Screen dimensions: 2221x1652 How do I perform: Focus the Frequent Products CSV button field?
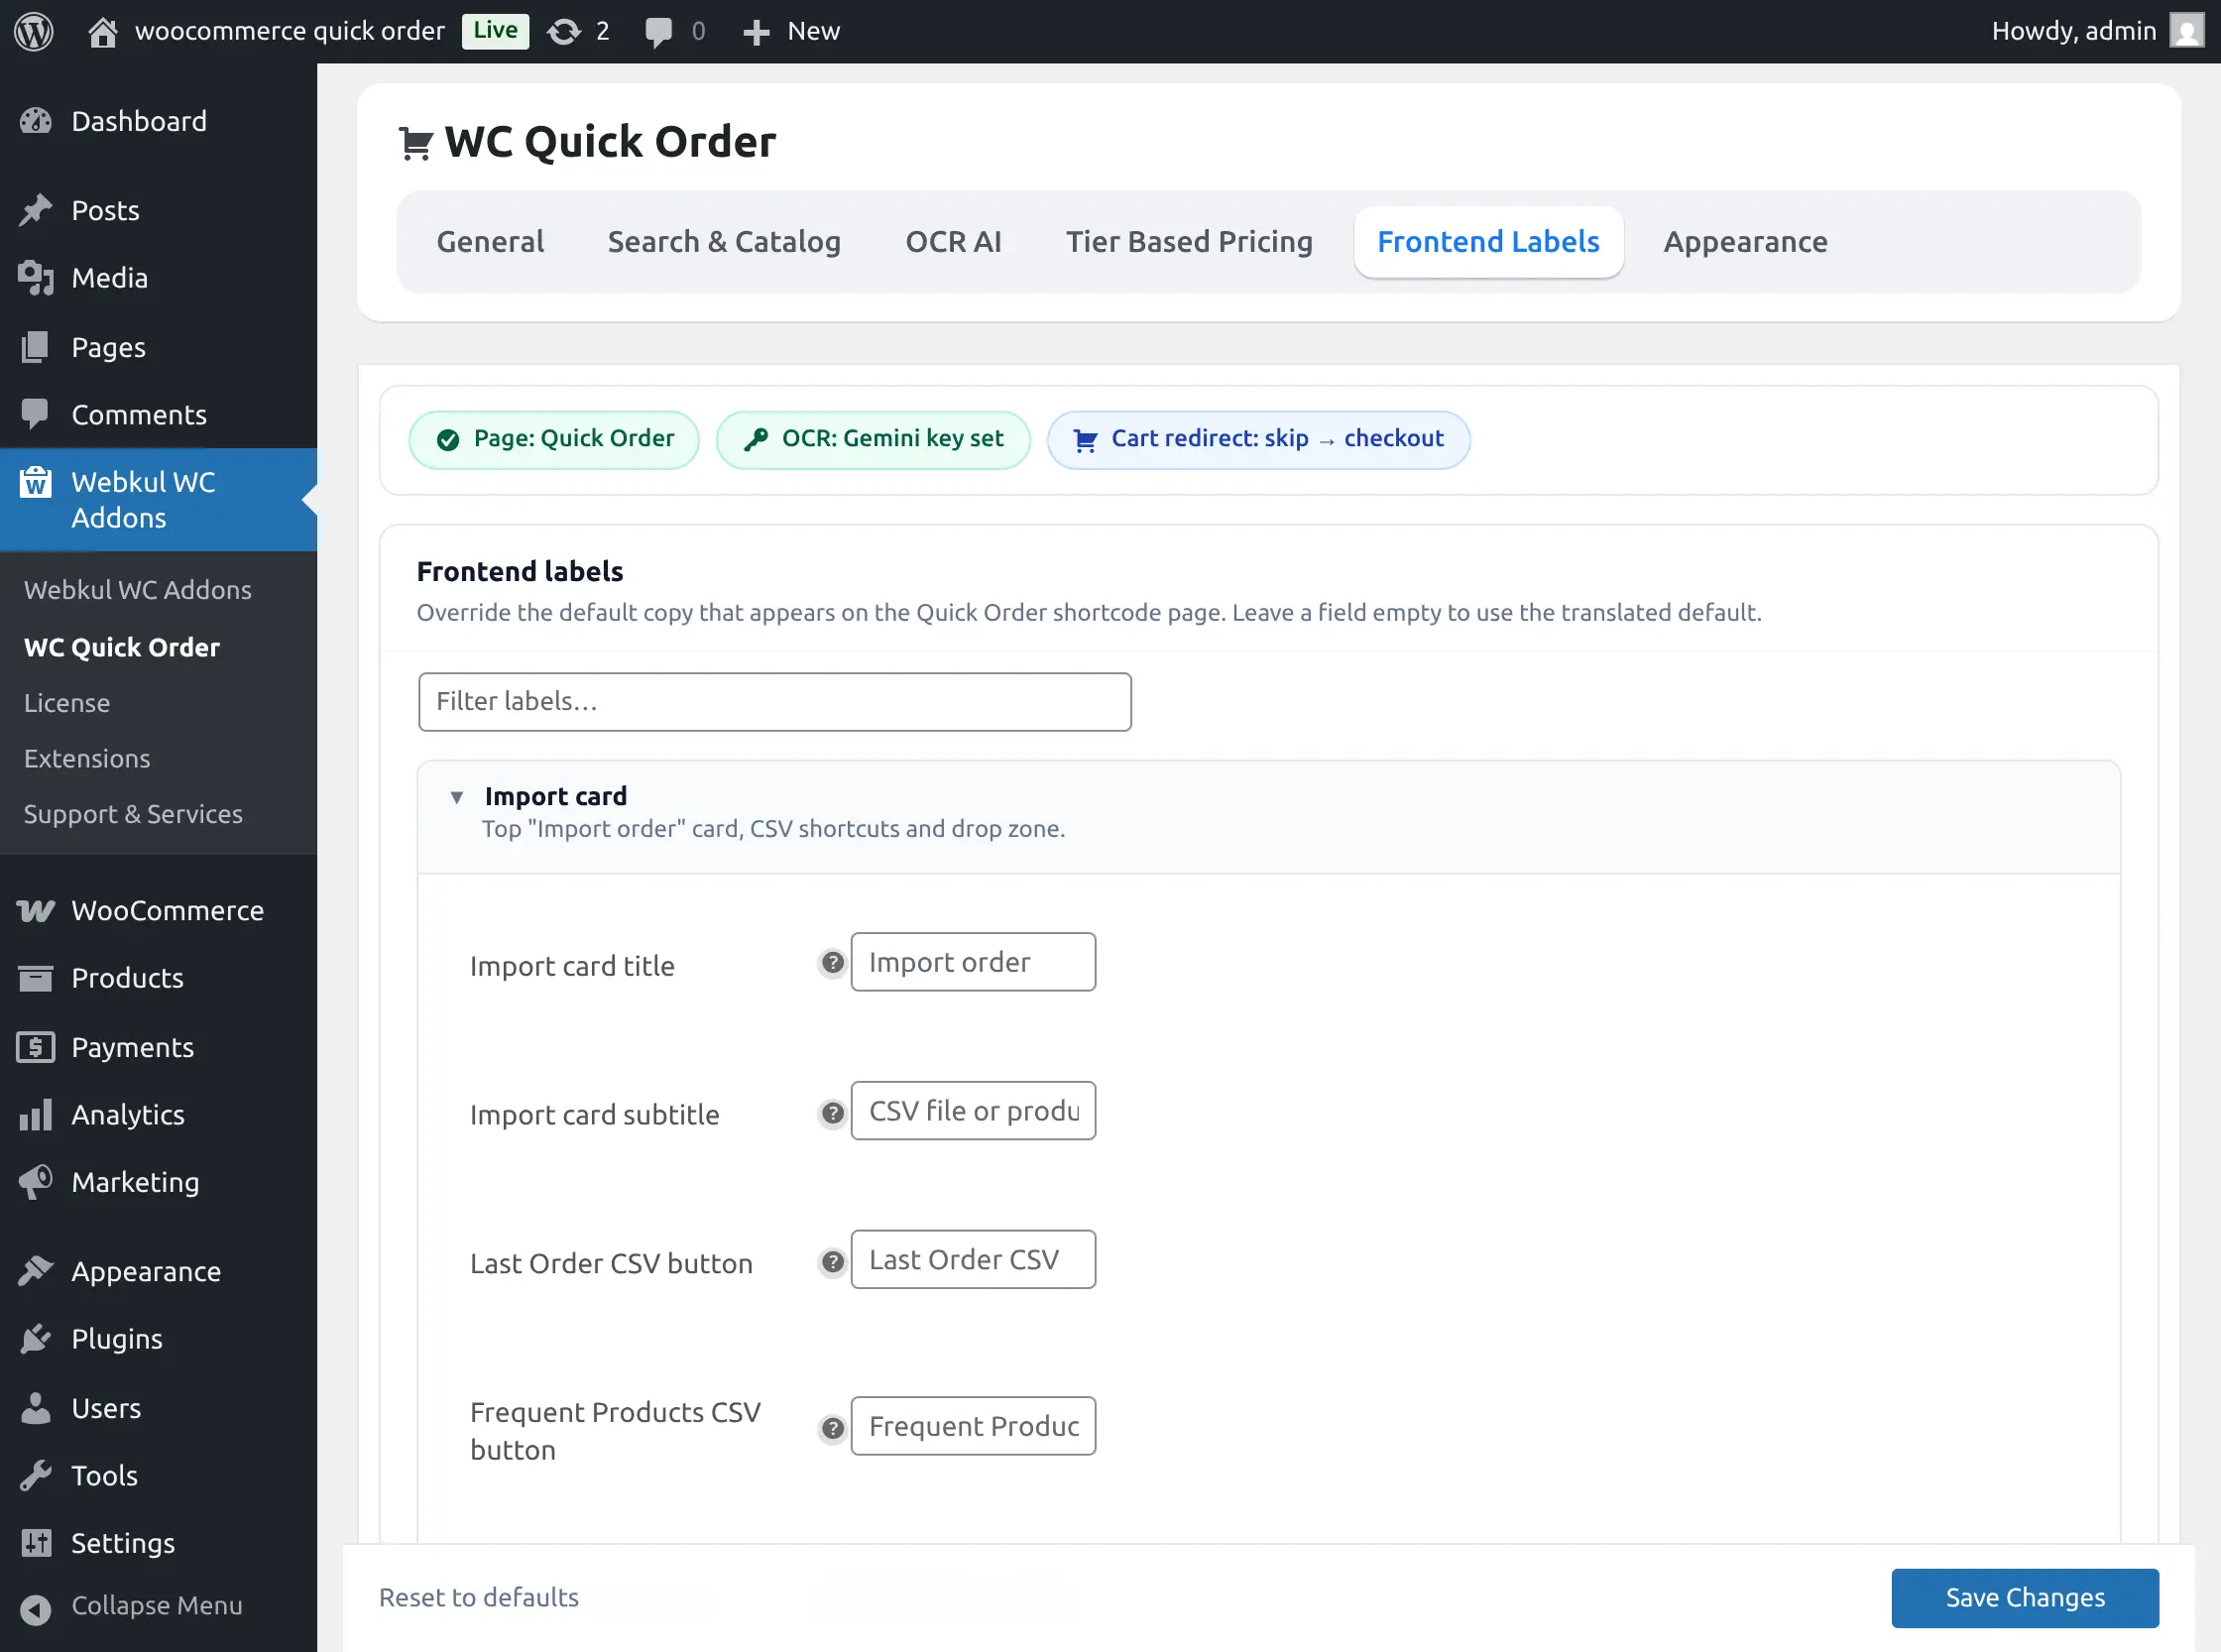pos(973,1426)
